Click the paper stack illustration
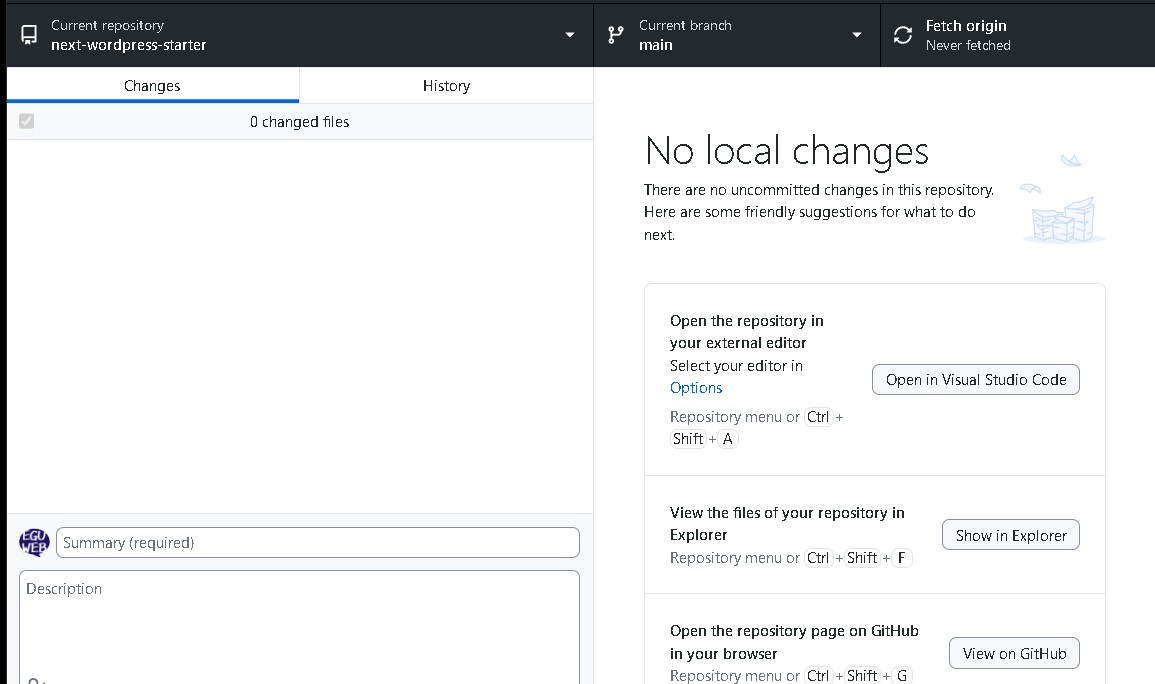 1063,212
